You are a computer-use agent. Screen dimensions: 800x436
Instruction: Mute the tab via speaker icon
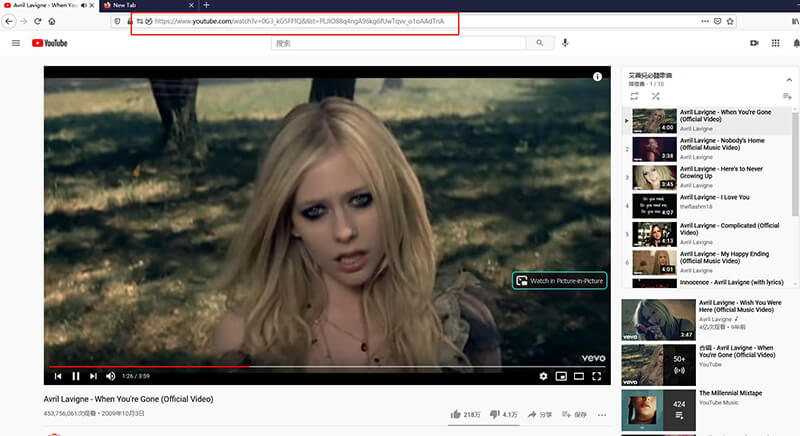[84, 5]
